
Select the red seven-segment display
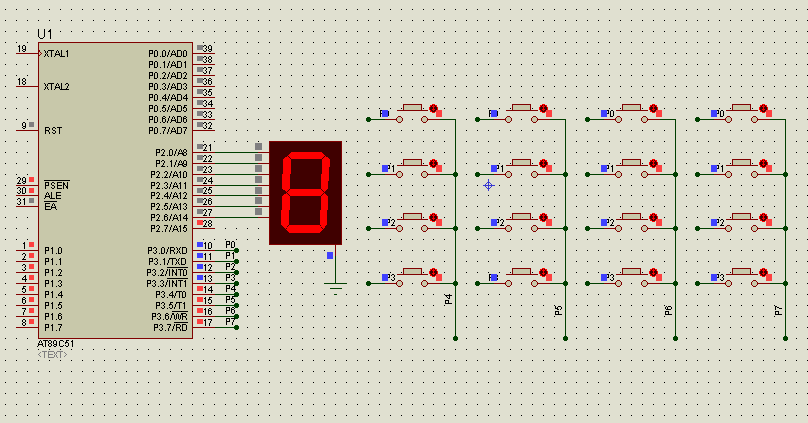pyautogui.click(x=306, y=193)
